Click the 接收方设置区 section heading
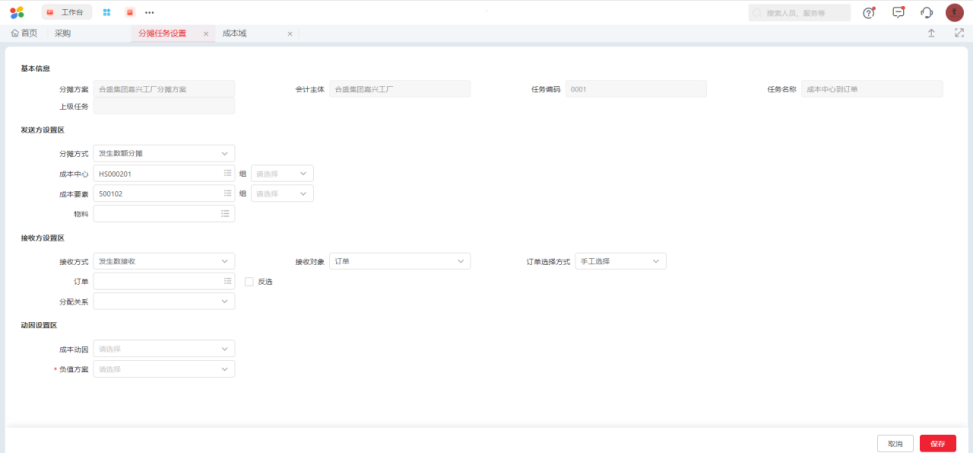This screenshot has width=974, height=453. (x=43, y=238)
